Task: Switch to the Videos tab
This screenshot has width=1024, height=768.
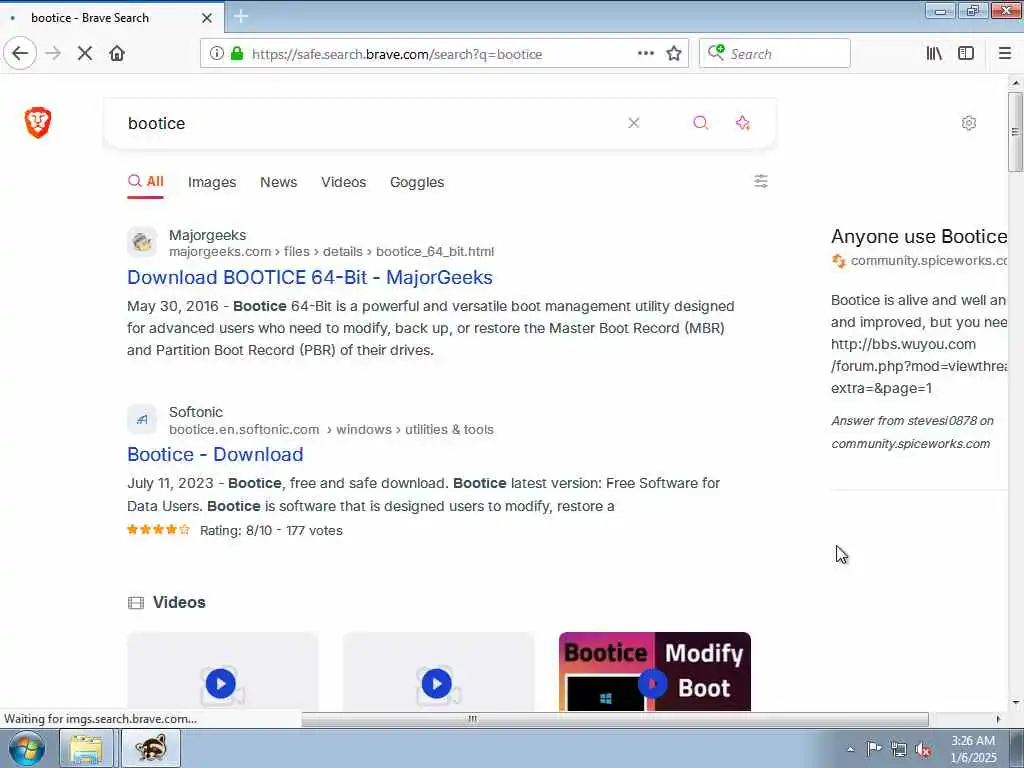Action: [x=344, y=182]
